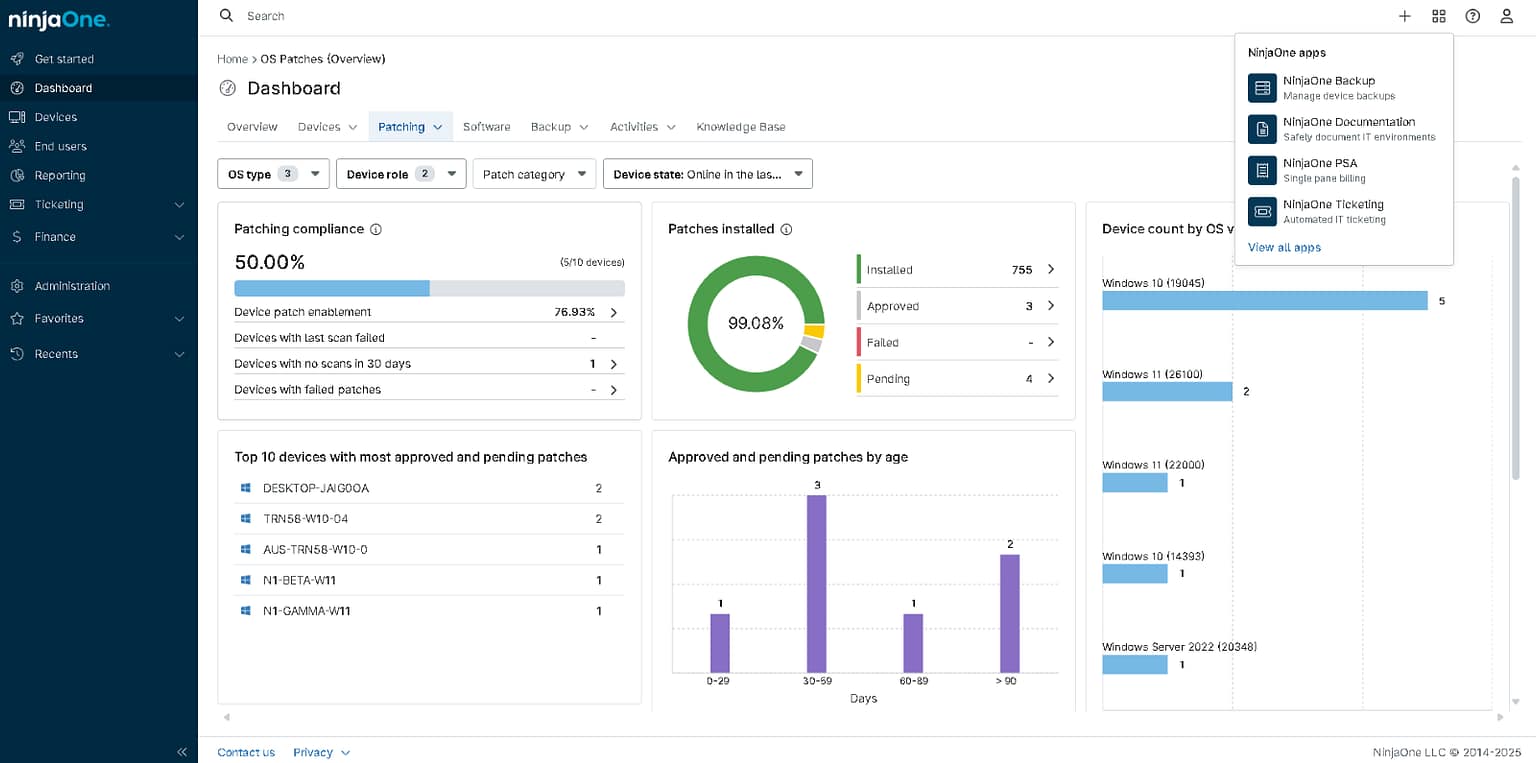The width and height of the screenshot is (1536, 763).
Task: Click the Devices sidebar icon
Action: pyautogui.click(x=17, y=117)
